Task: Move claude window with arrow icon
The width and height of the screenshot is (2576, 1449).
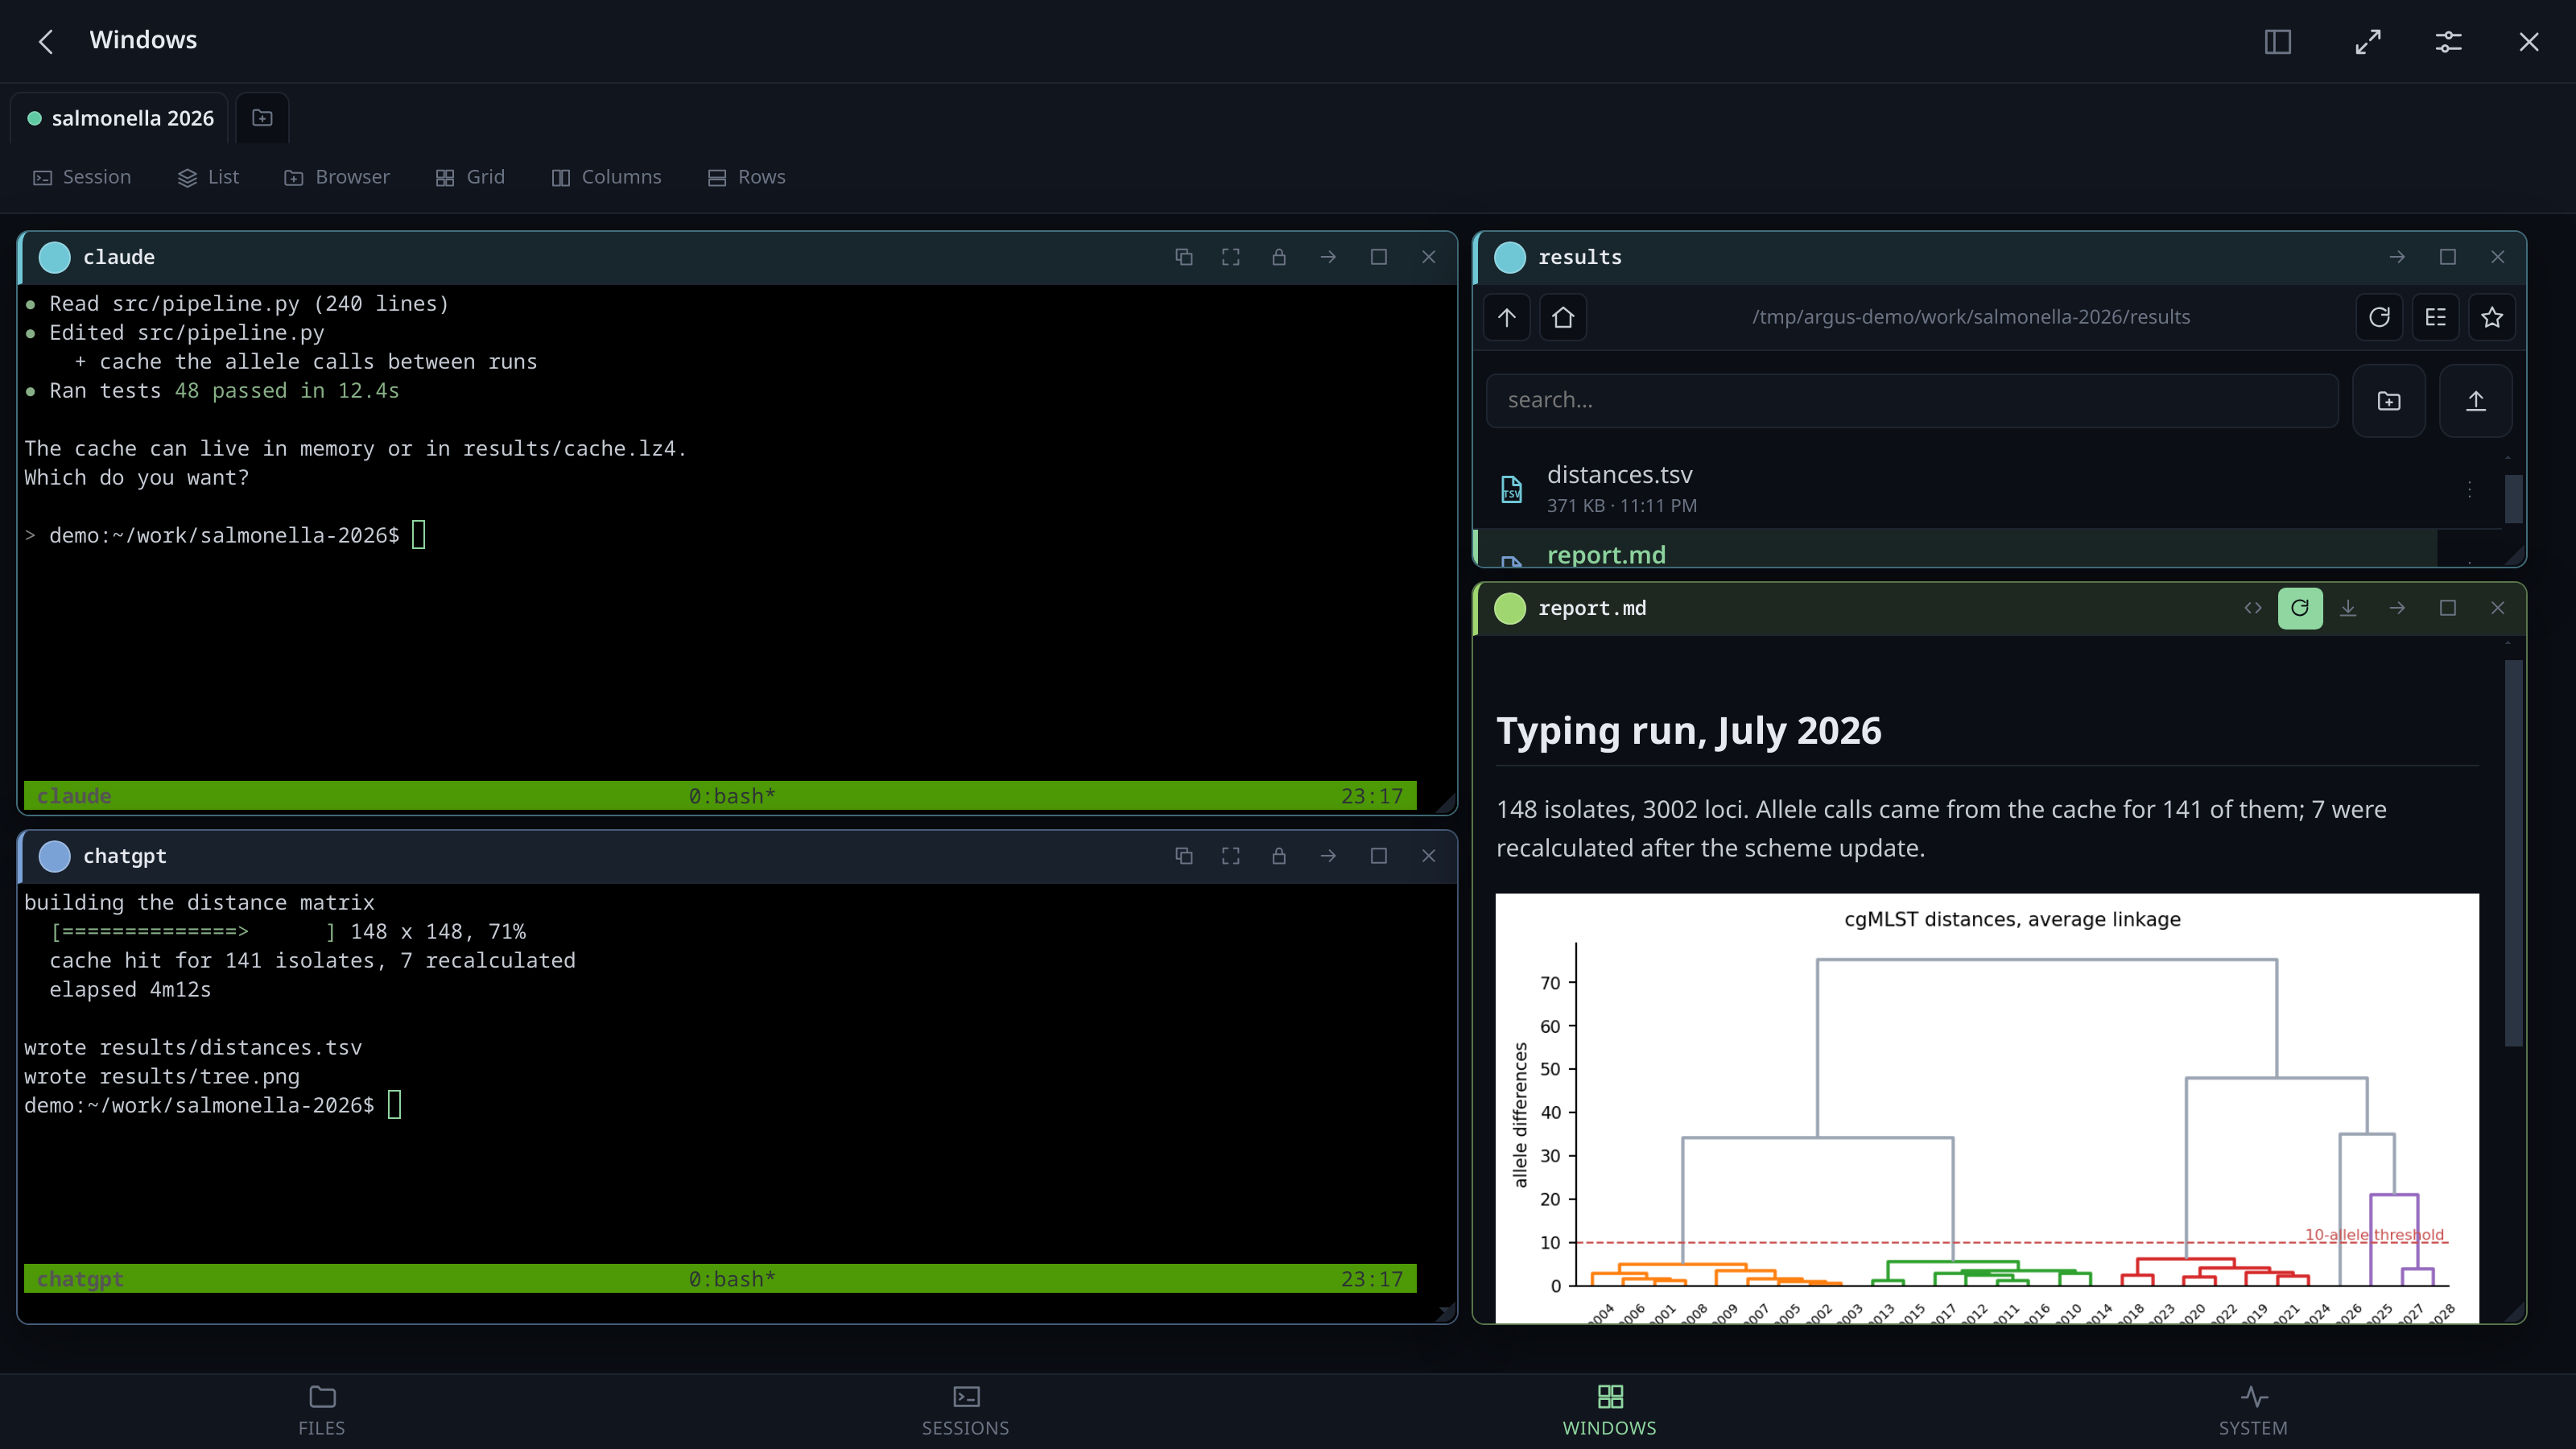Action: pyautogui.click(x=1328, y=257)
